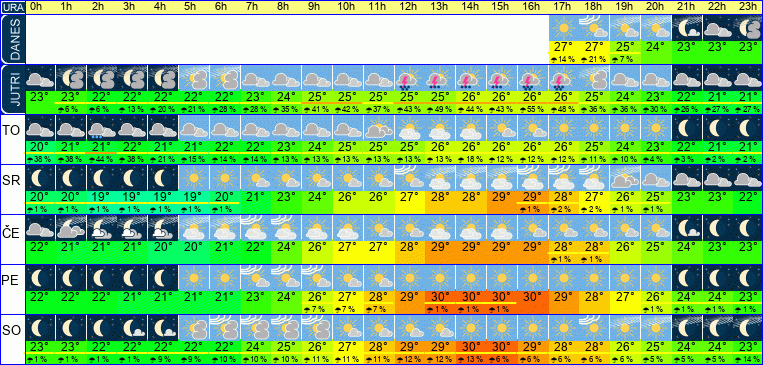Viewport: 763px width, 365px height.
Task: Click the 12h hour column header
Action: (408, 7)
